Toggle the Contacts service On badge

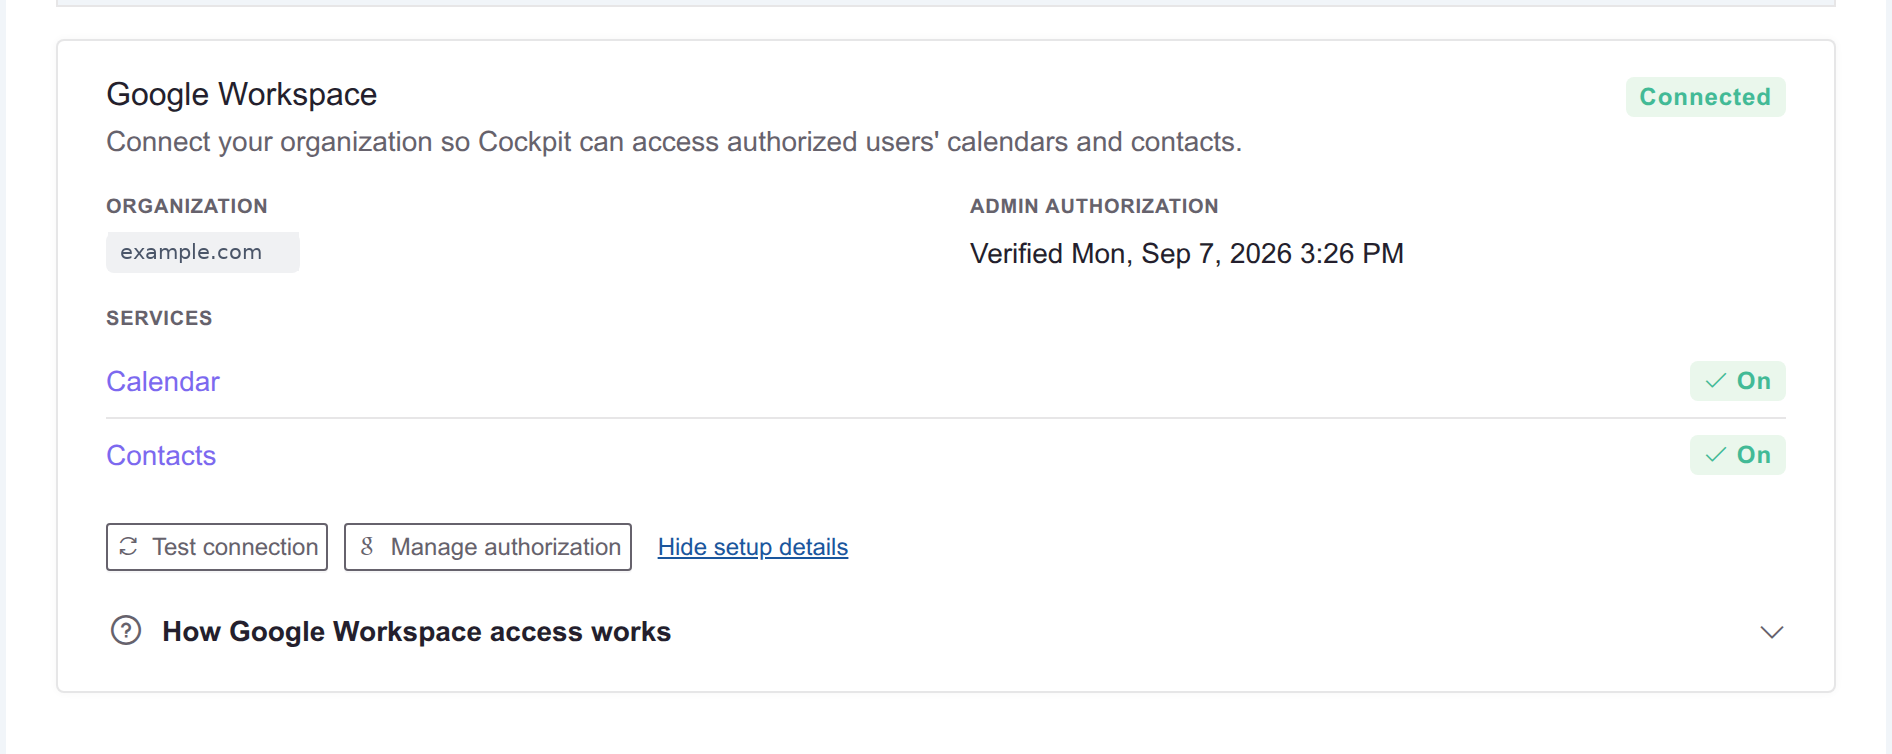pyautogui.click(x=1737, y=455)
